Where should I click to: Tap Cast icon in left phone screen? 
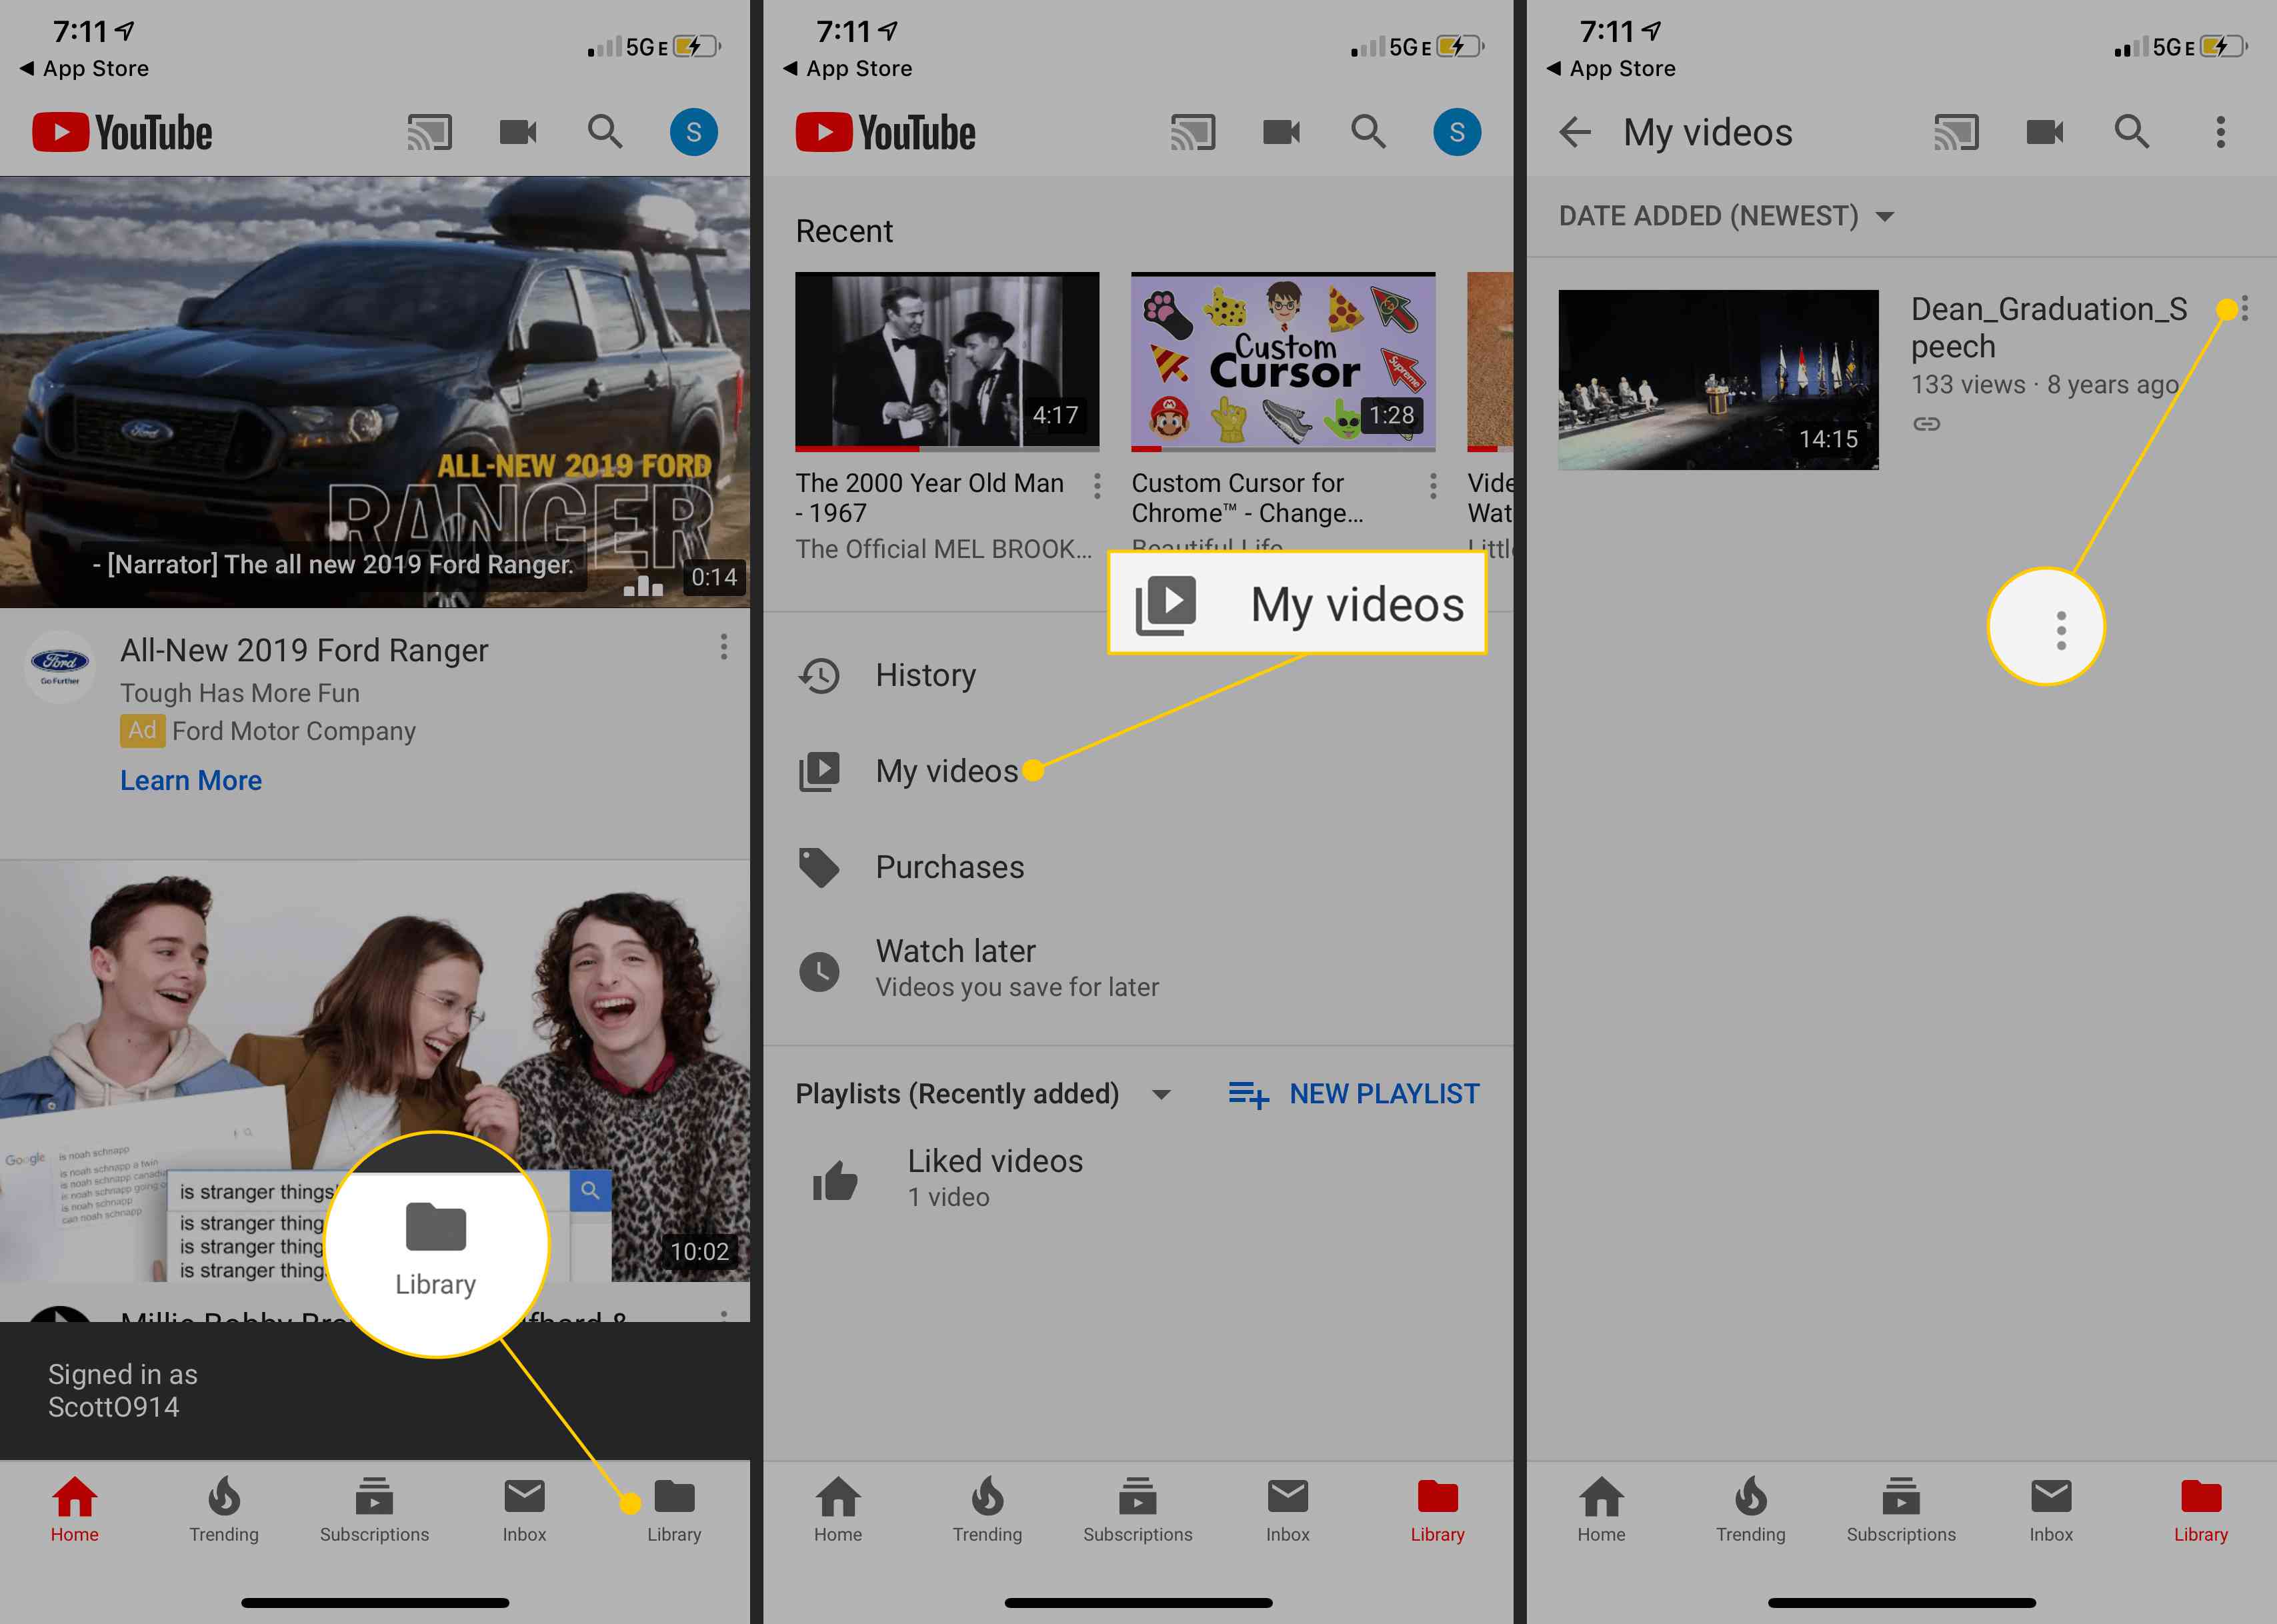429,132
